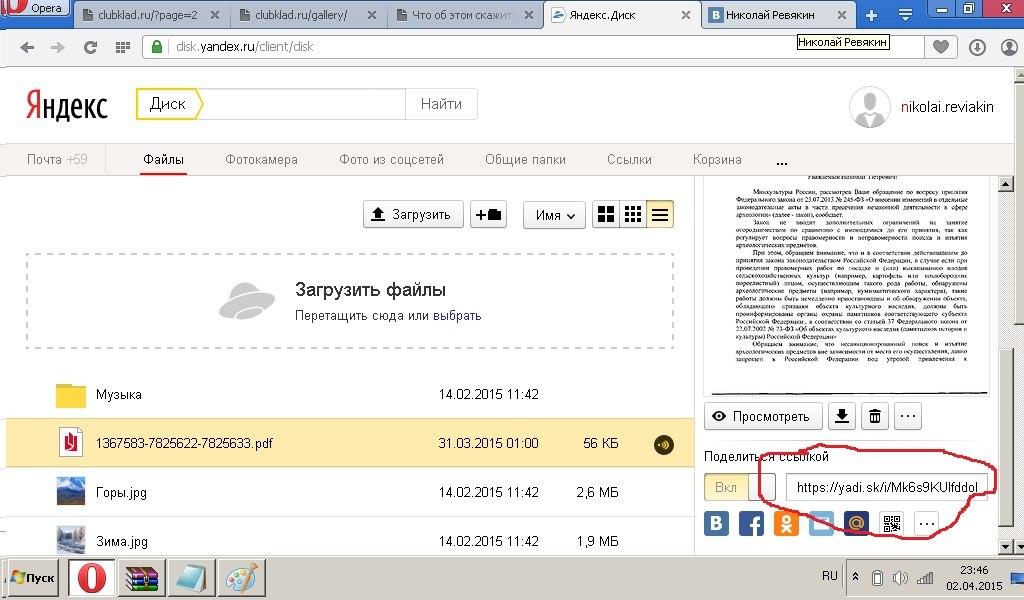The width and height of the screenshot is (1024, 600).
Task: Share the link to Facebook
Action: pos(751,524)
